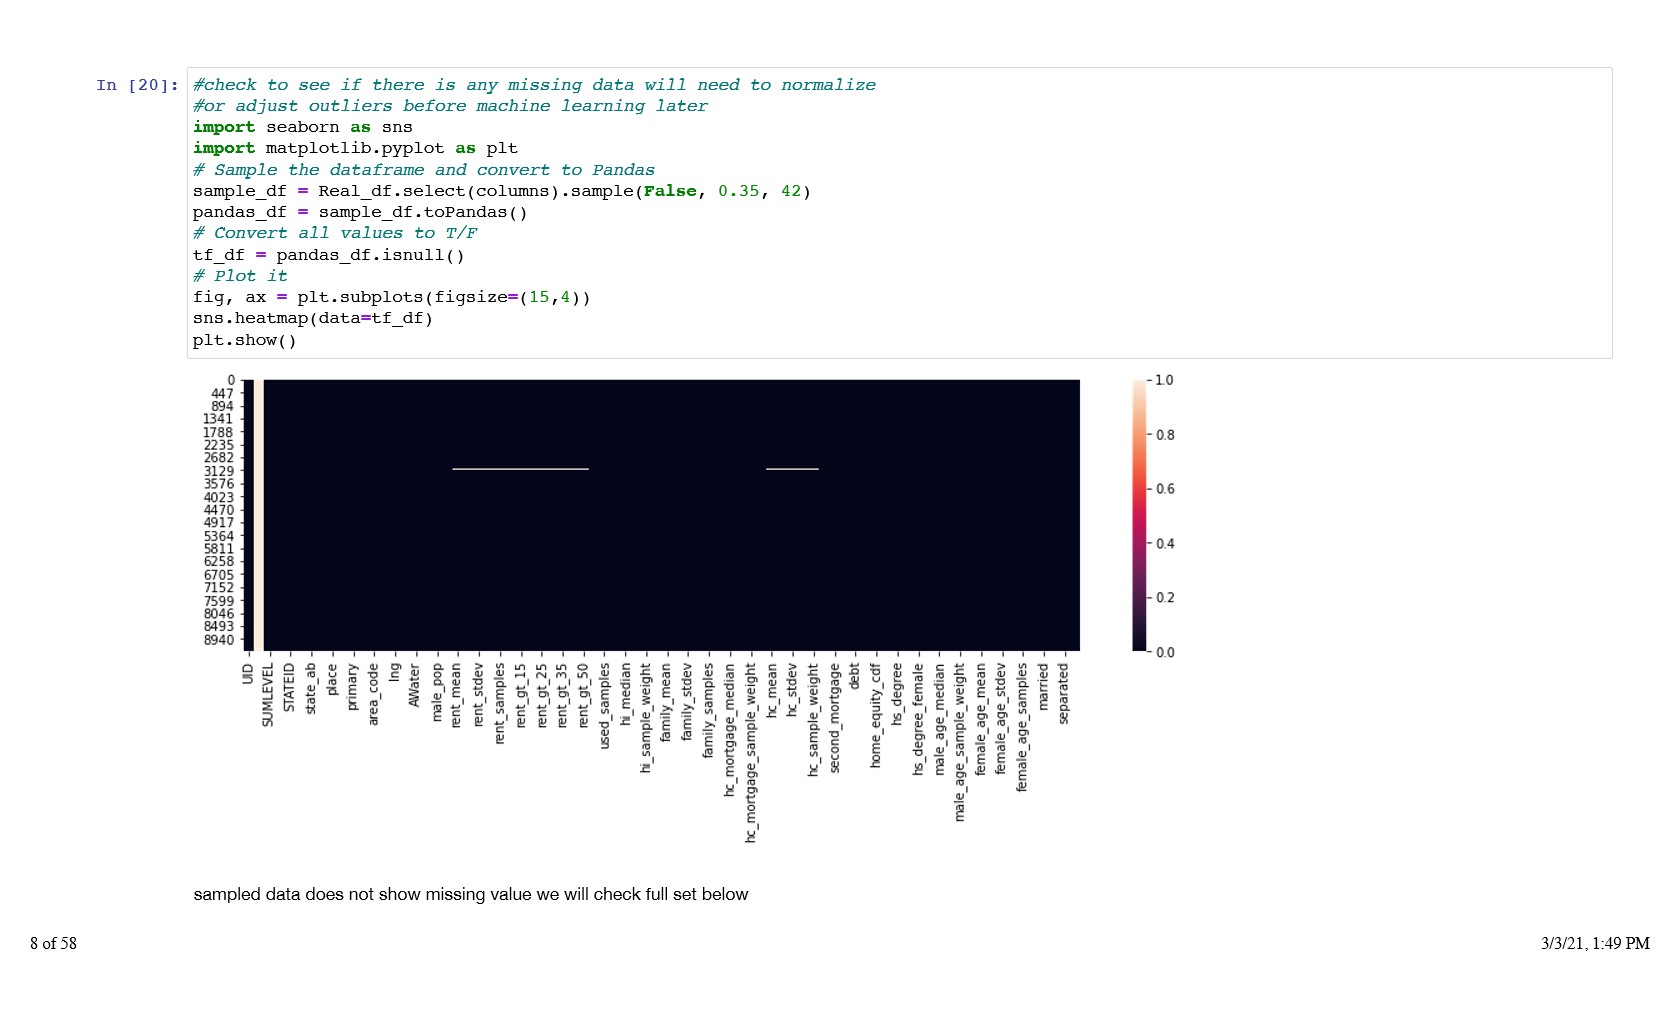Click the rent_mean x-axis label
This screenshot has height=1020, width=1680.
click(456, 695)
